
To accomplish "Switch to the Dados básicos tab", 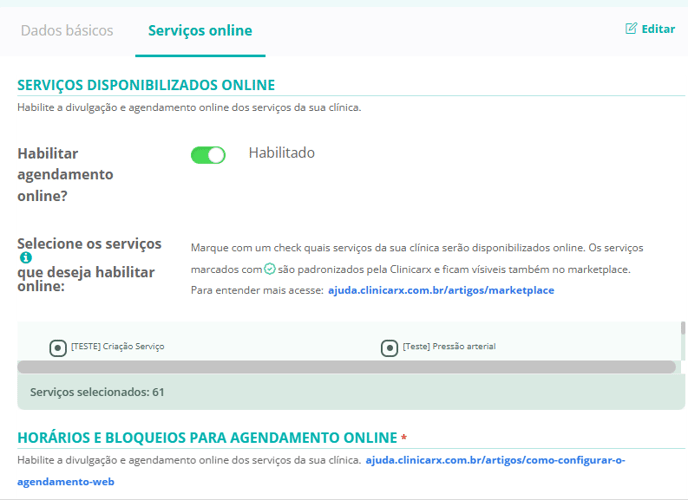I will tap(67, 30).
